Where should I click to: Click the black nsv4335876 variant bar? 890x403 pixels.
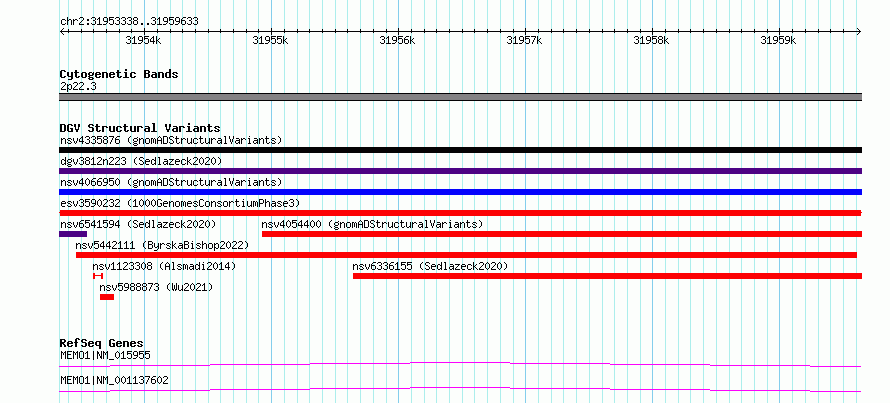point(460,150)
